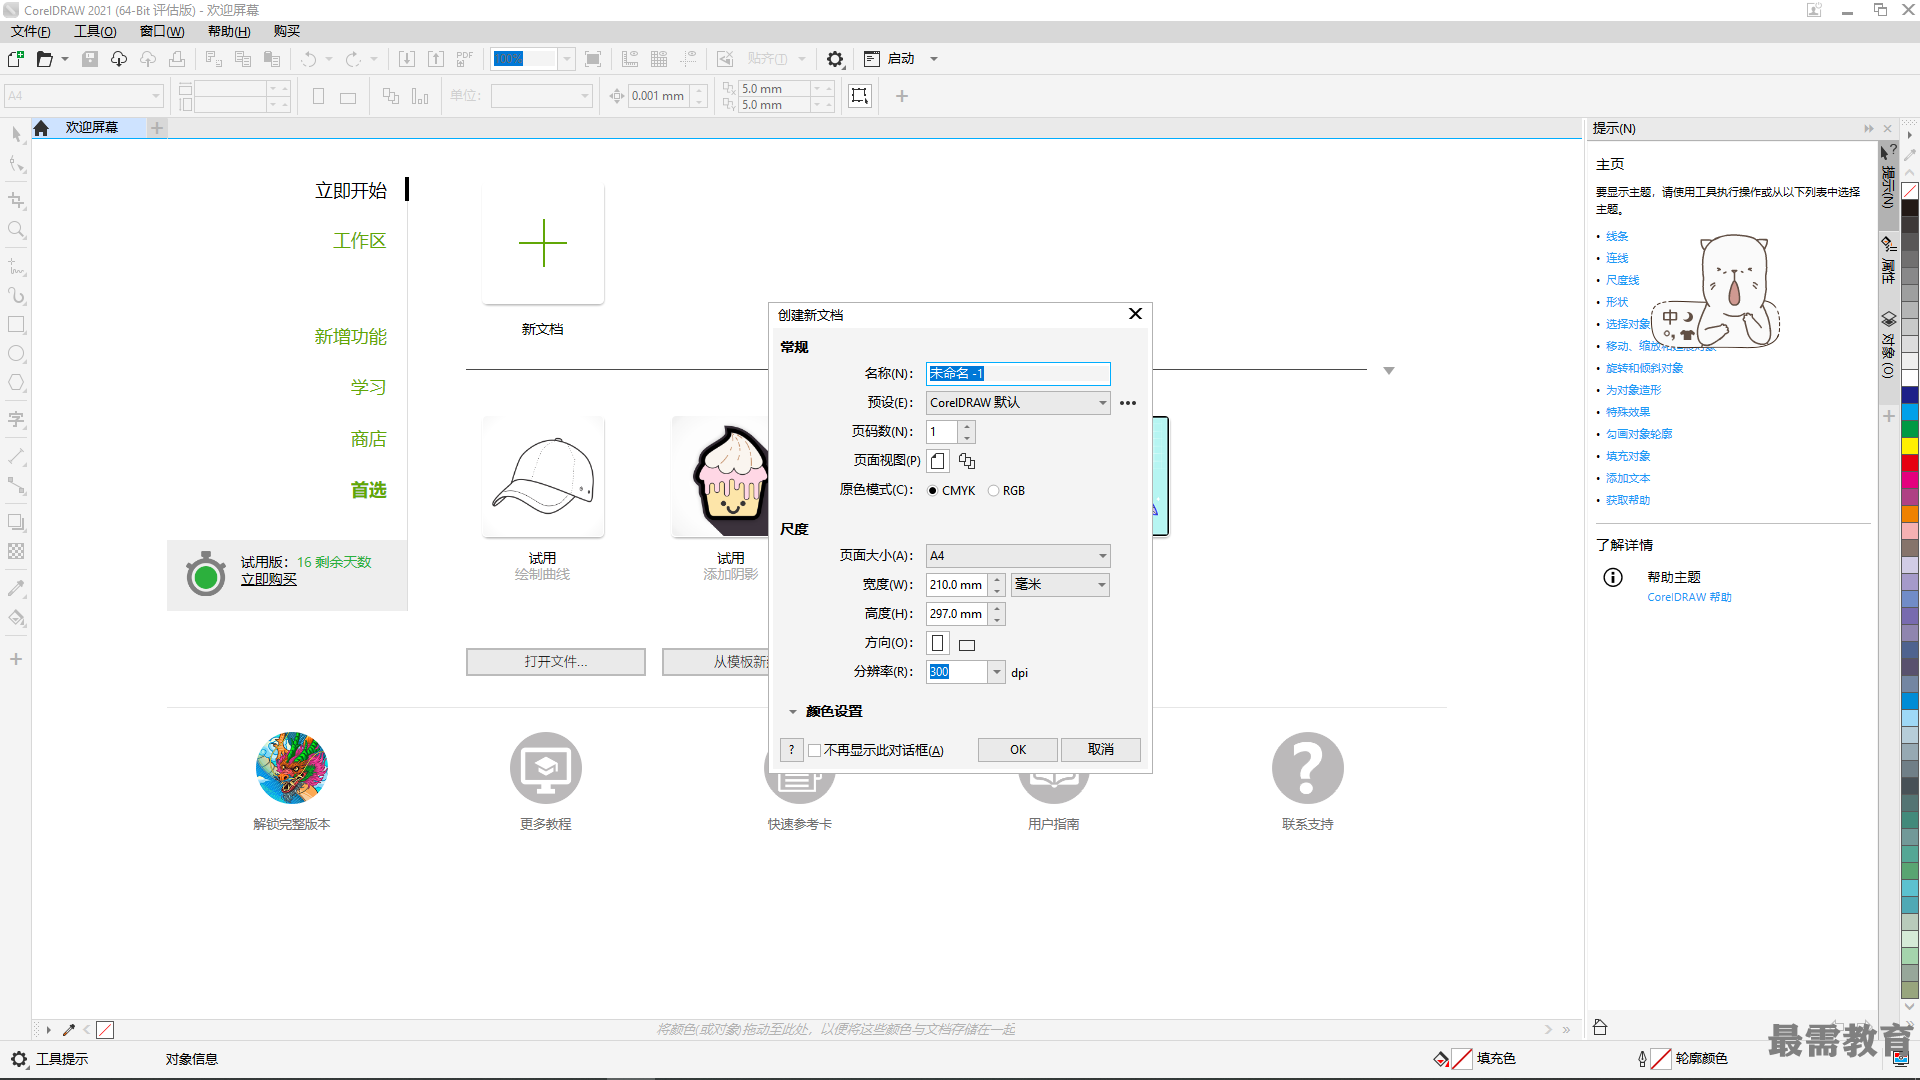Expand the welcome screen filter arrow

tap(1388, 371)
